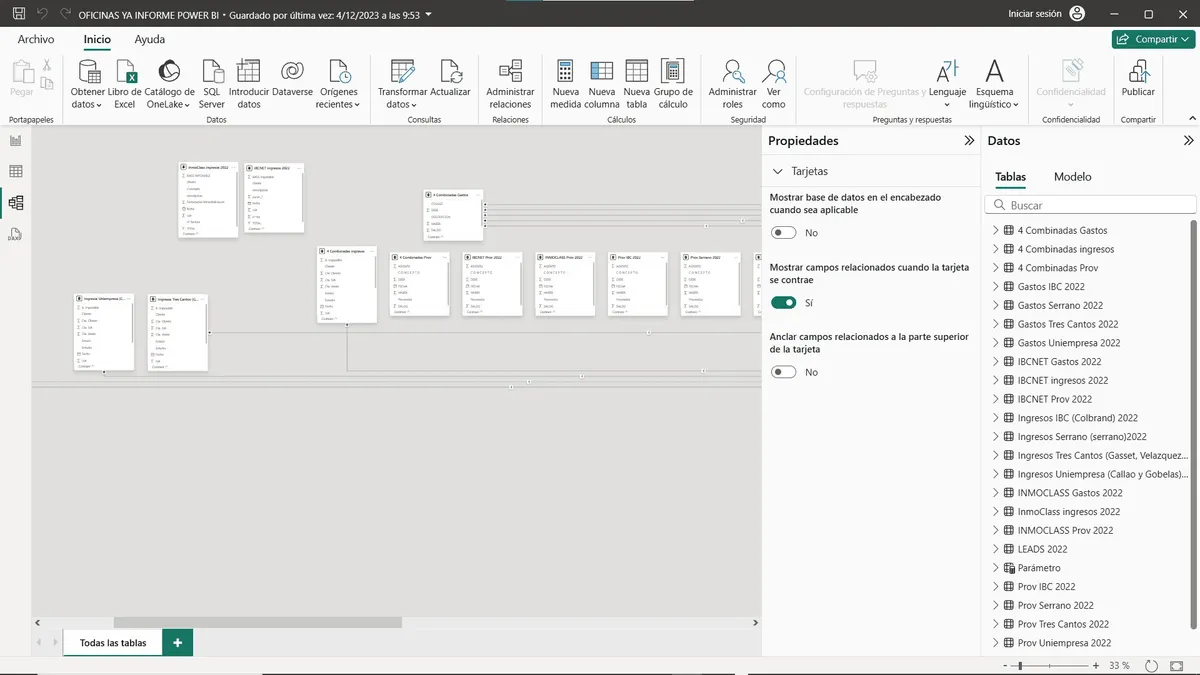Undo the last action

tap(43, 14)
